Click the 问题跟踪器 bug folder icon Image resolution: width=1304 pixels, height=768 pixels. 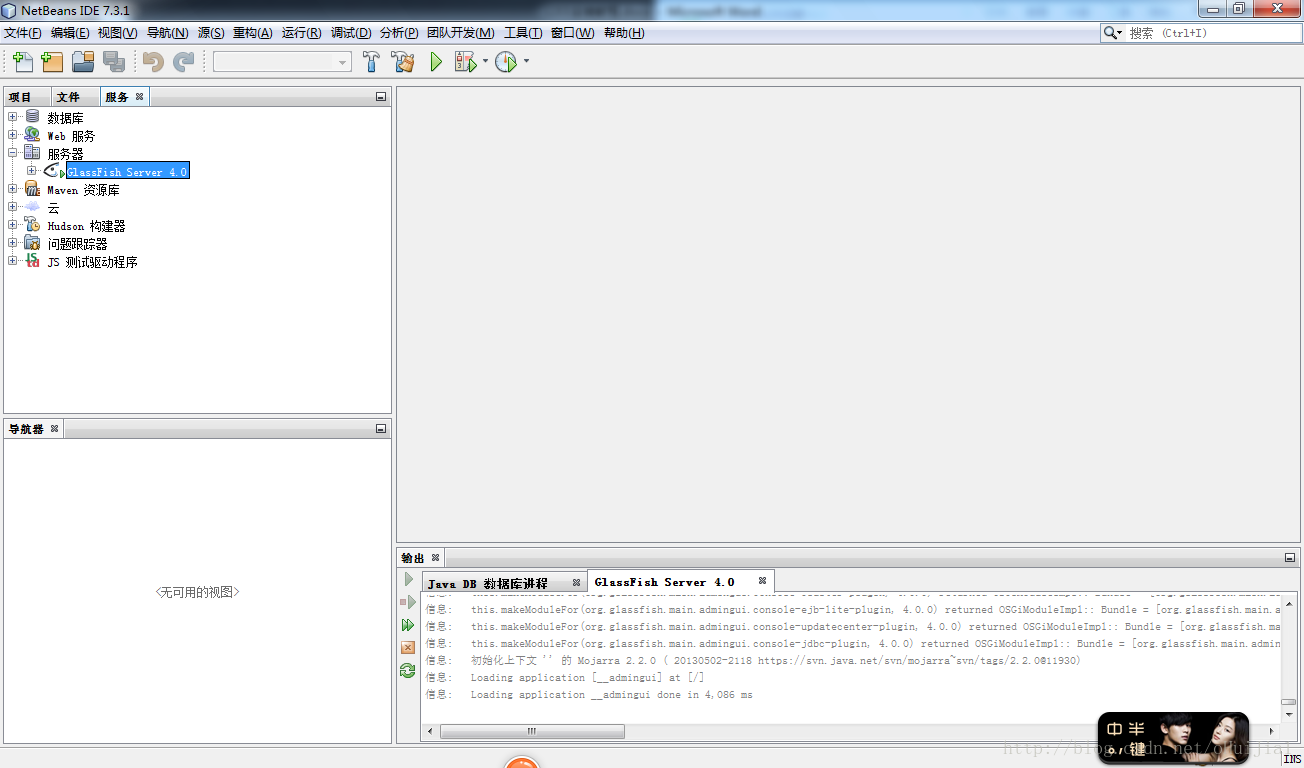point(33,243)
